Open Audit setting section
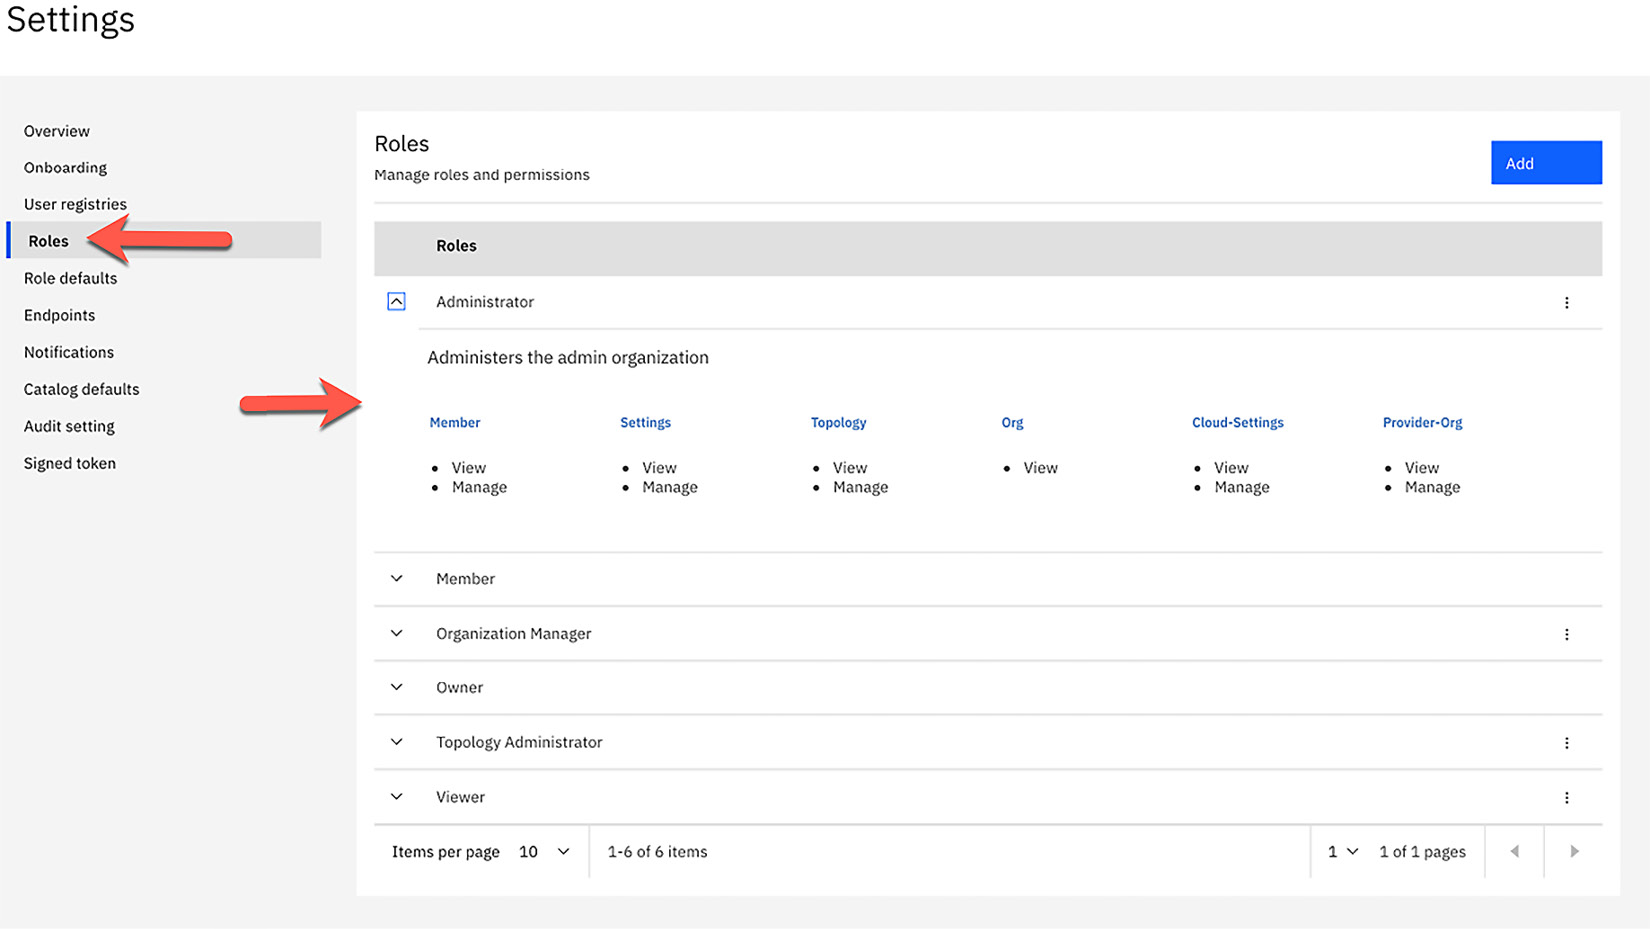The width and height of the screenshot is (1650, 929). [x=69, y=426]
